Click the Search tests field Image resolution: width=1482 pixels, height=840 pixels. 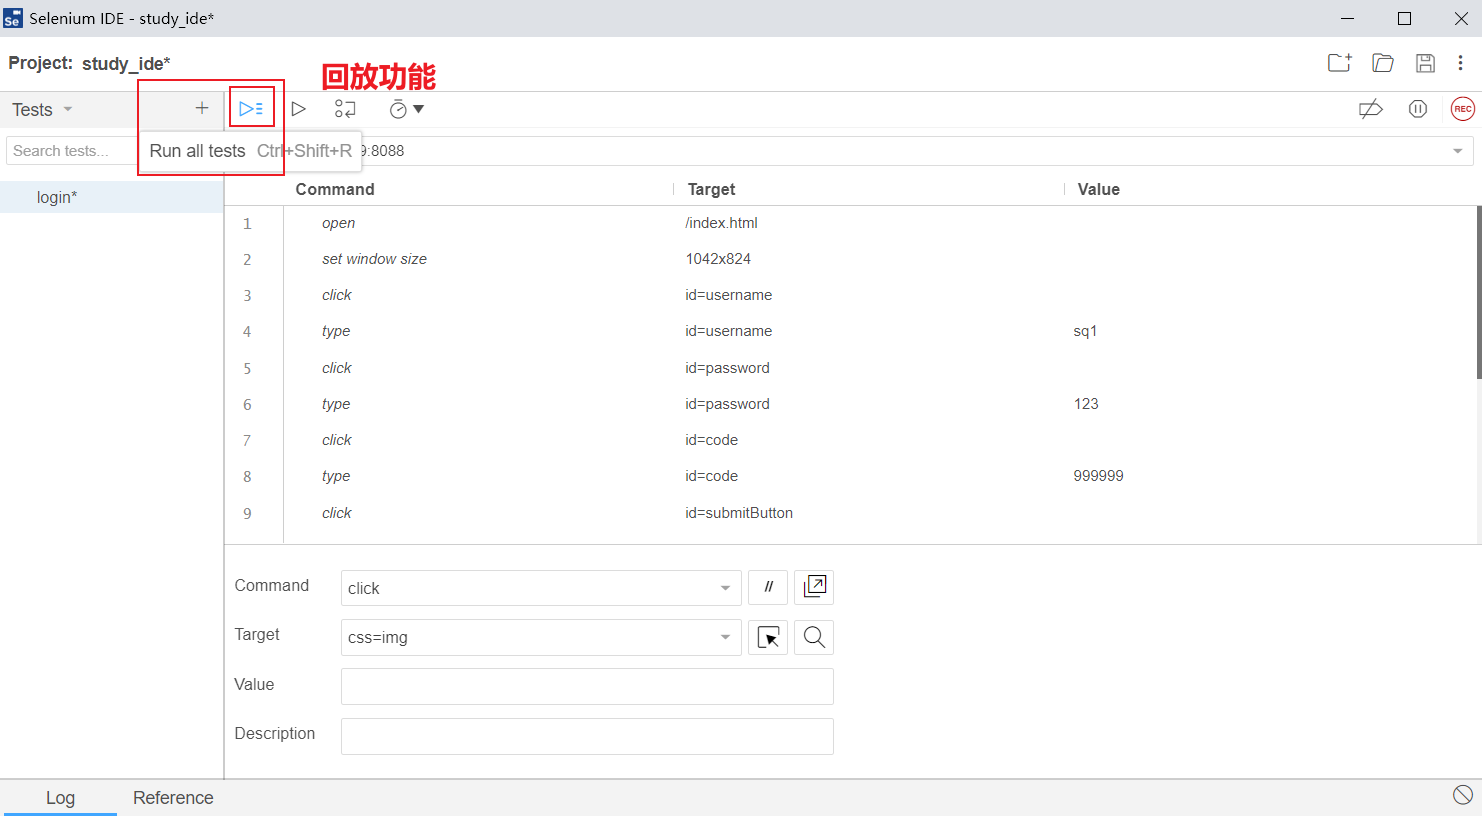click(x=71, y=151)
